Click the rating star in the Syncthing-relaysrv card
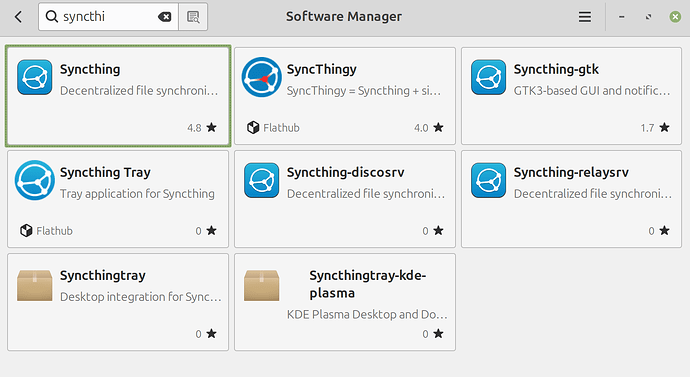The image size is (690, 377). [664, 231]
